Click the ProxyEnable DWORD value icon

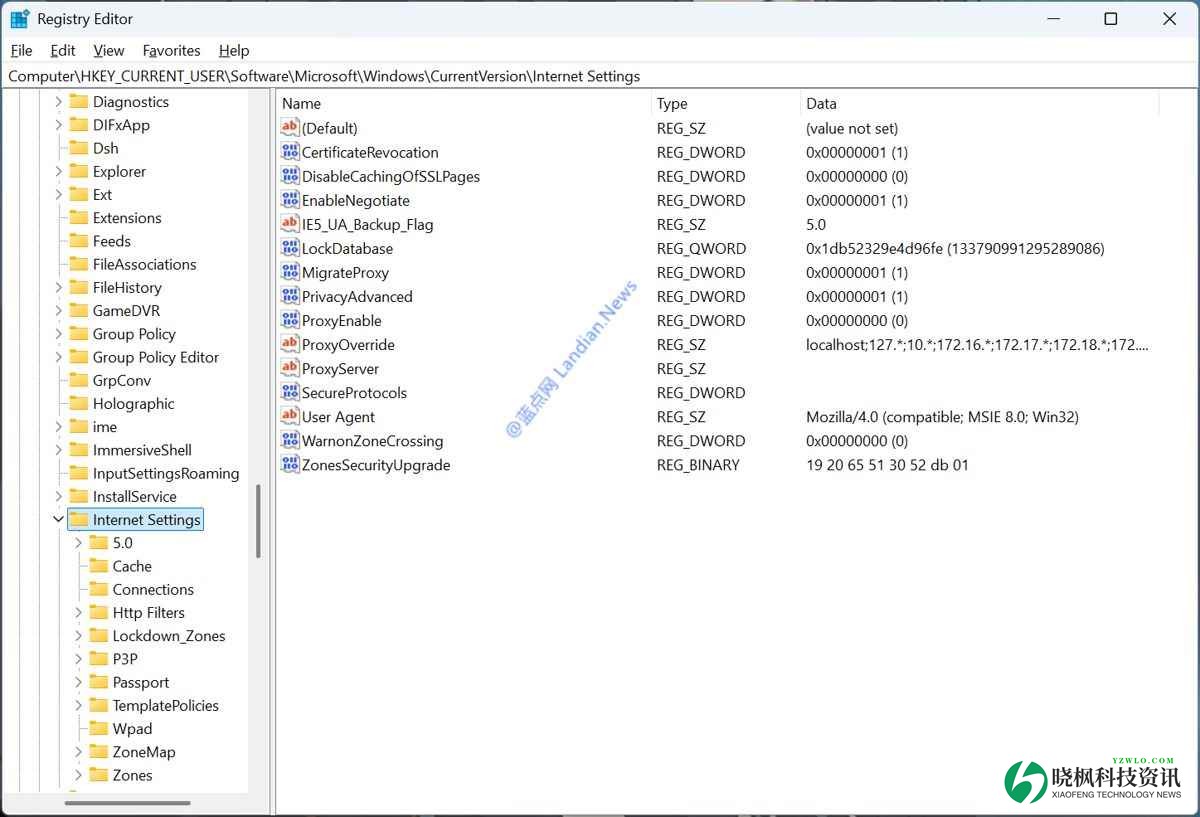pyautogui.click(x=290, y=320)
